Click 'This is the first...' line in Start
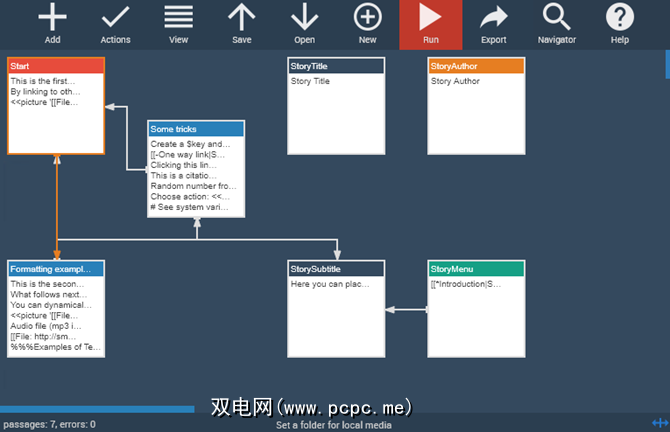The width and height of the screenshot is (670, 432). click(x=43, y=81)
